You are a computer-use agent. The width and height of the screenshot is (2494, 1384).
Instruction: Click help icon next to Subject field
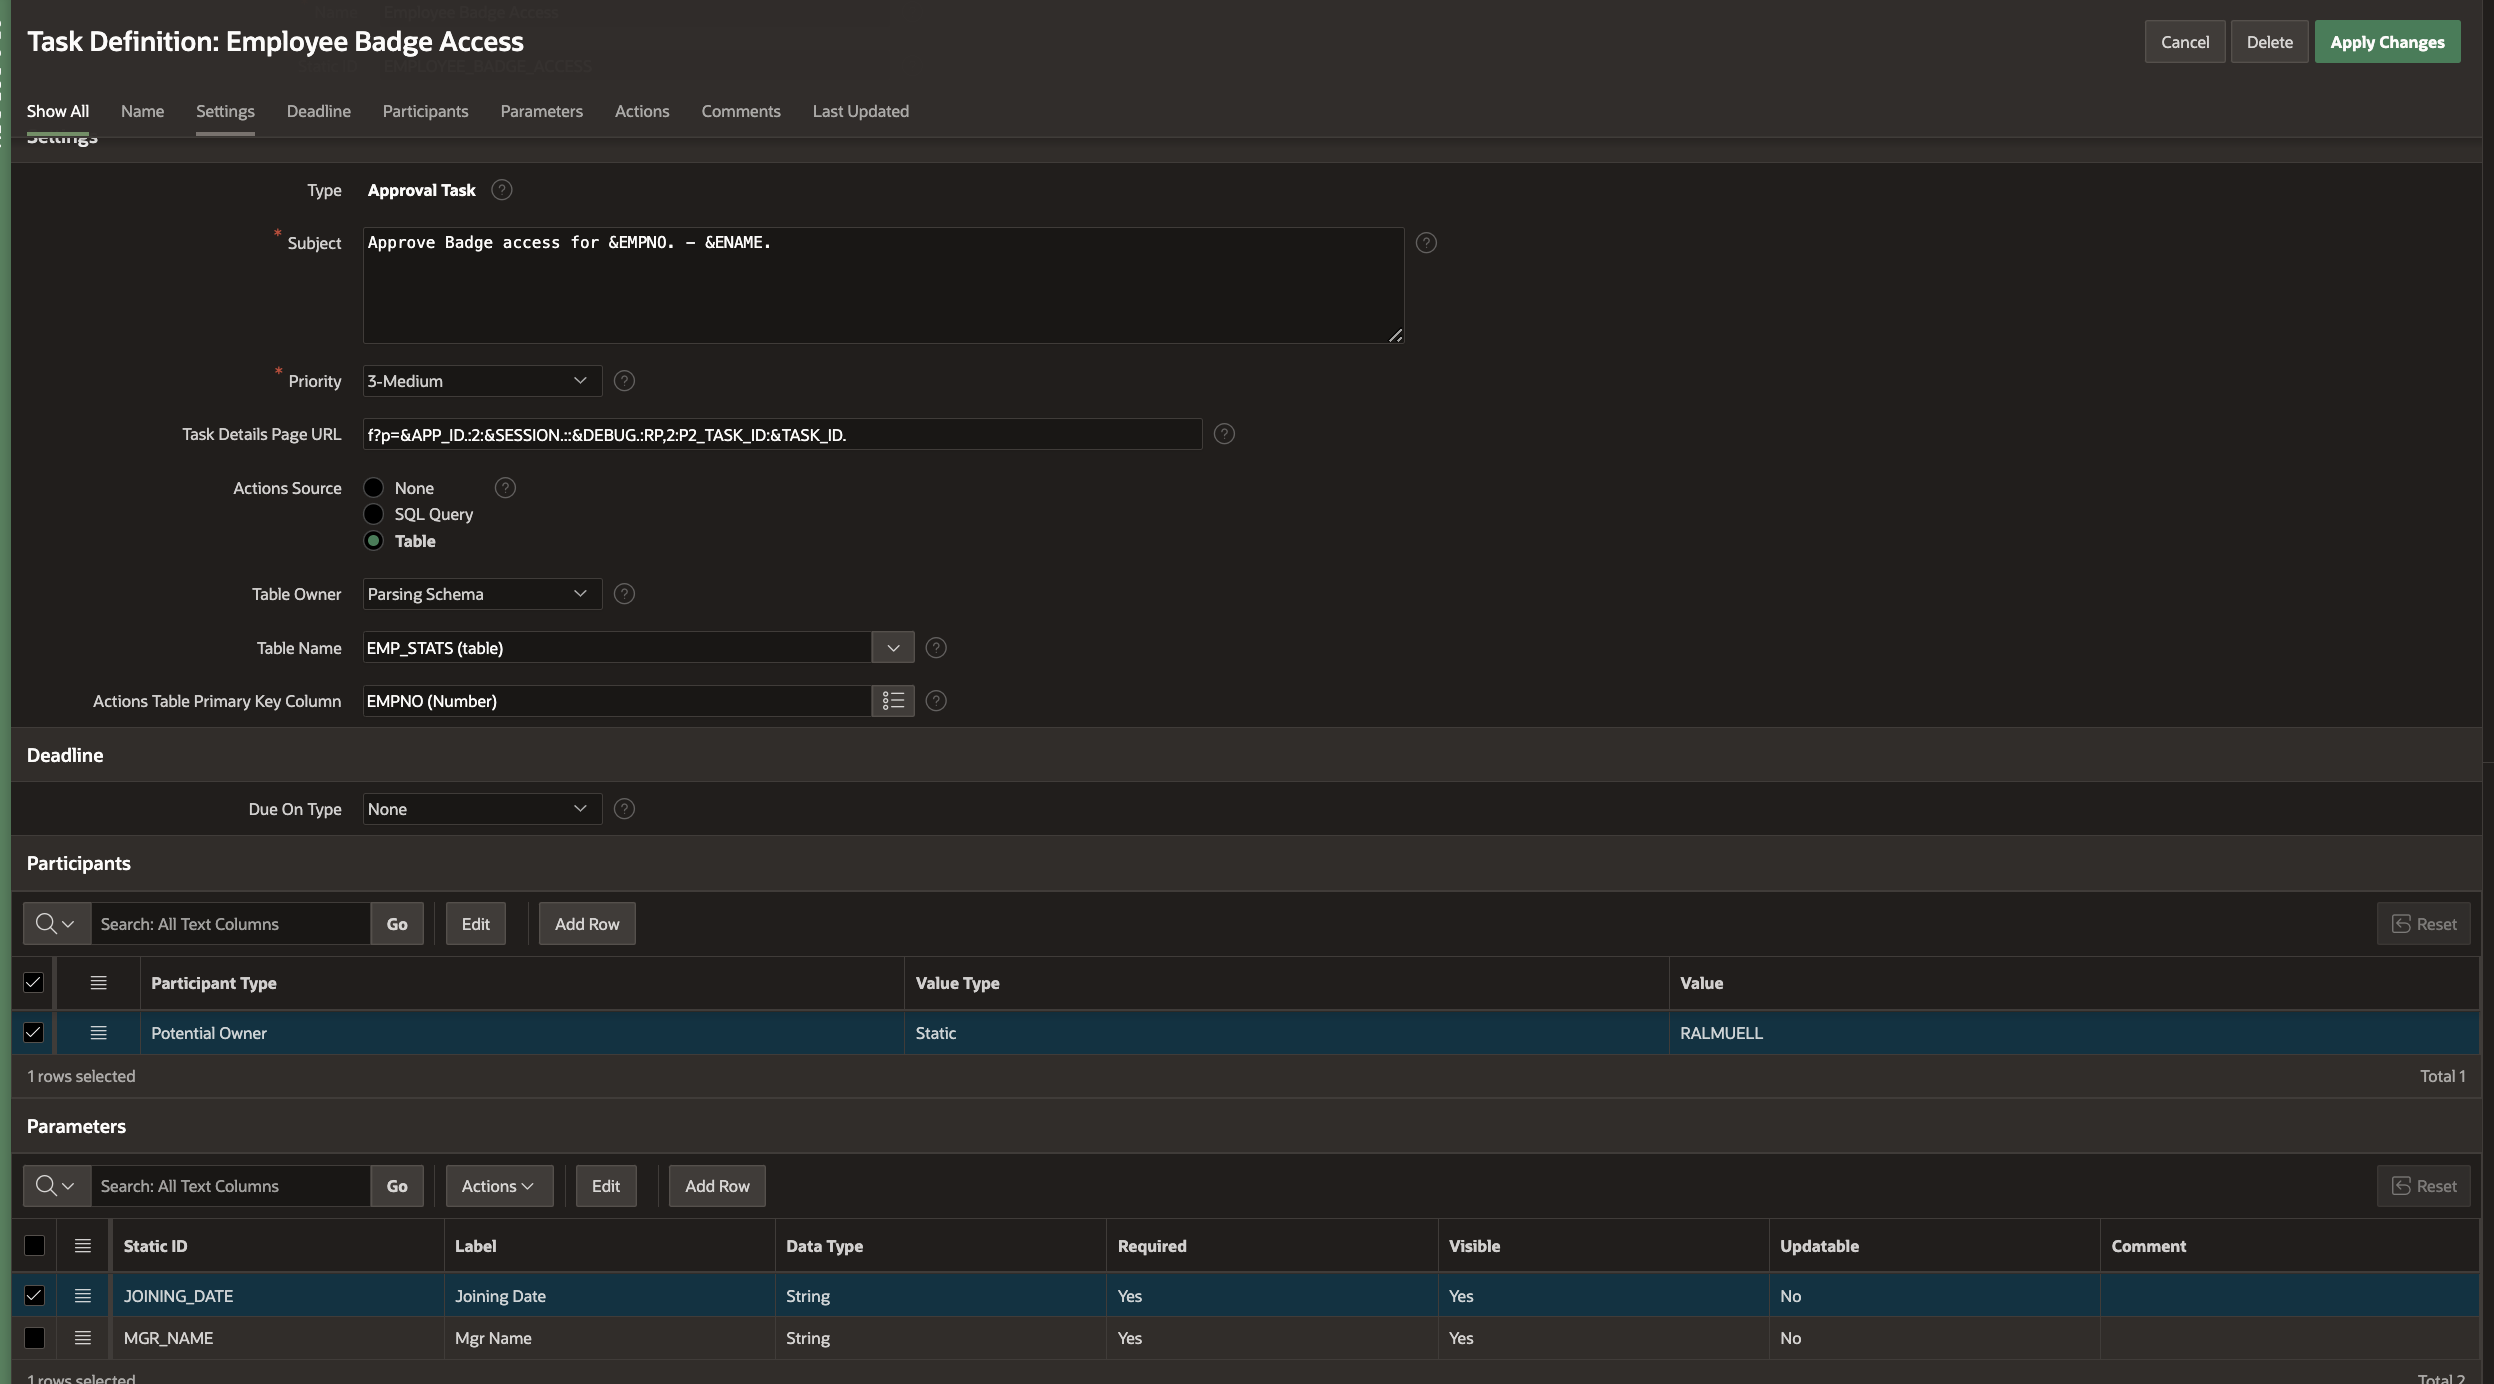pos(1426,243)
